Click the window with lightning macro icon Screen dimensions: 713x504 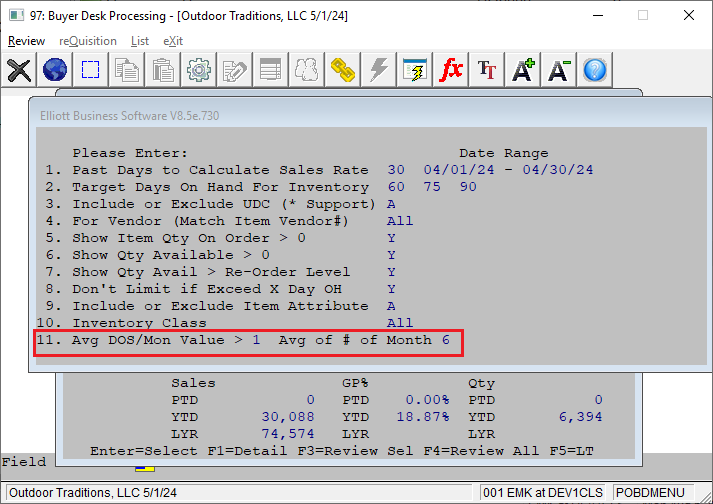coord(415,70)
